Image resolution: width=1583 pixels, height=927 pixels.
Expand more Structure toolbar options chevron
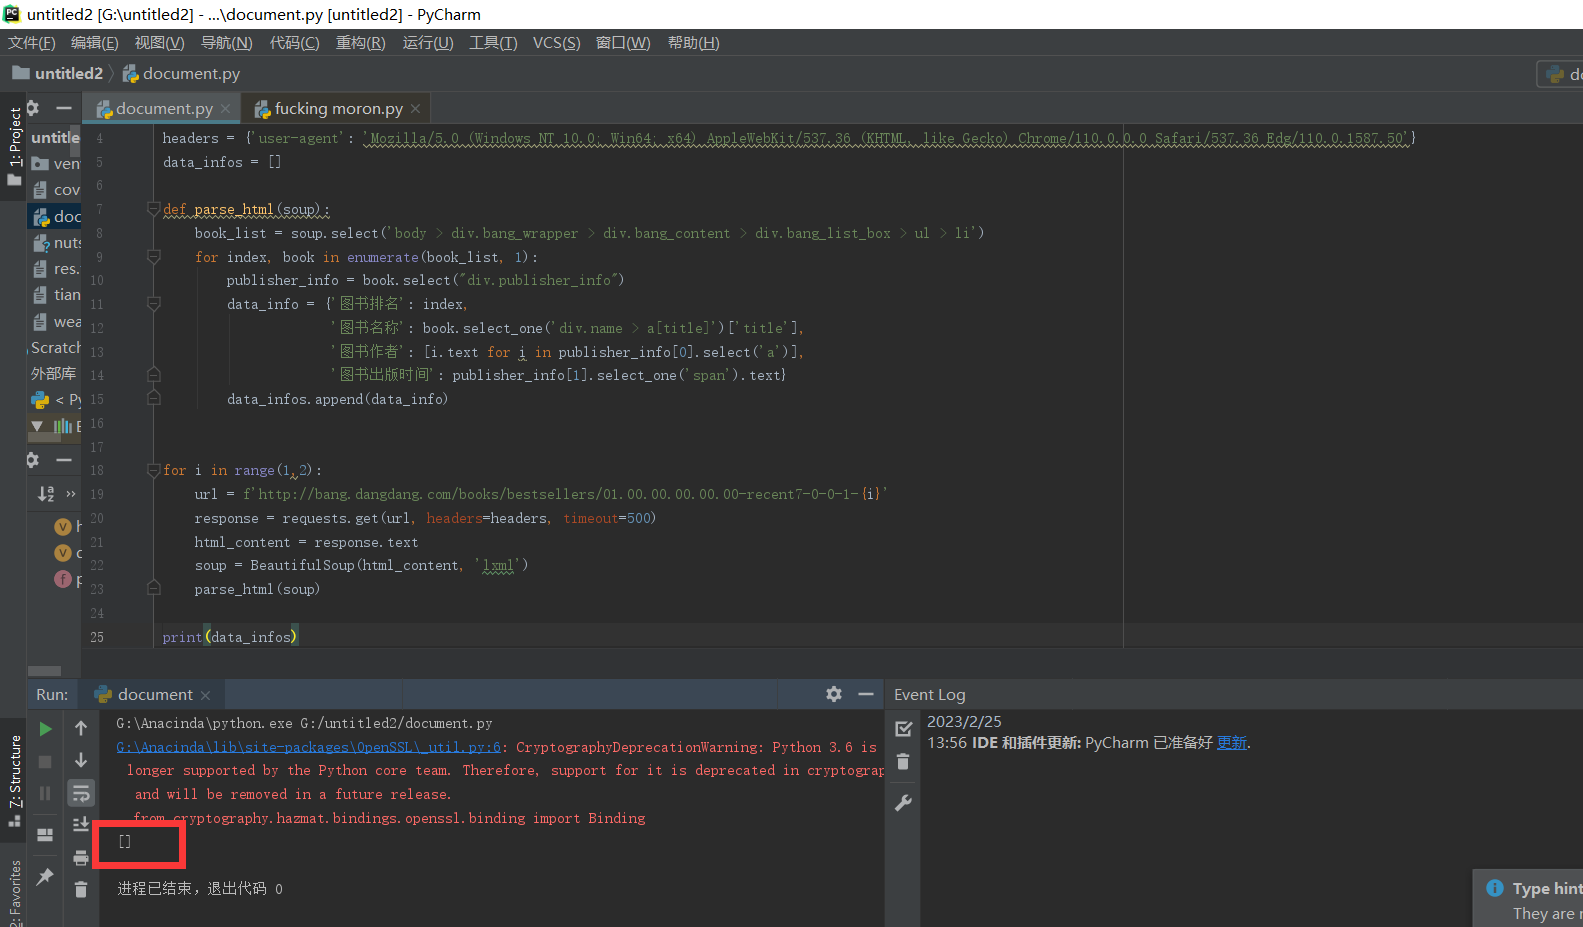click(x=71, y=494)
